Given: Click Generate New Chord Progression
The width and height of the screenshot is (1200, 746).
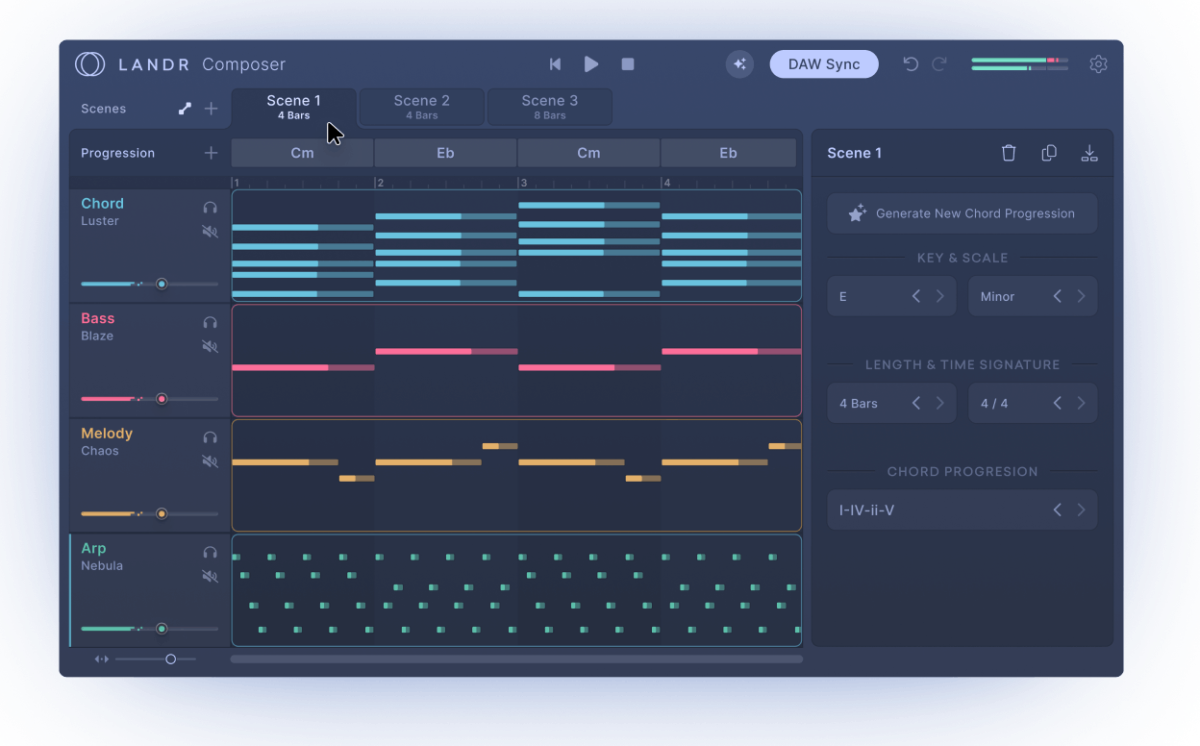Looking at the screenshot, I should coord(962,213).
